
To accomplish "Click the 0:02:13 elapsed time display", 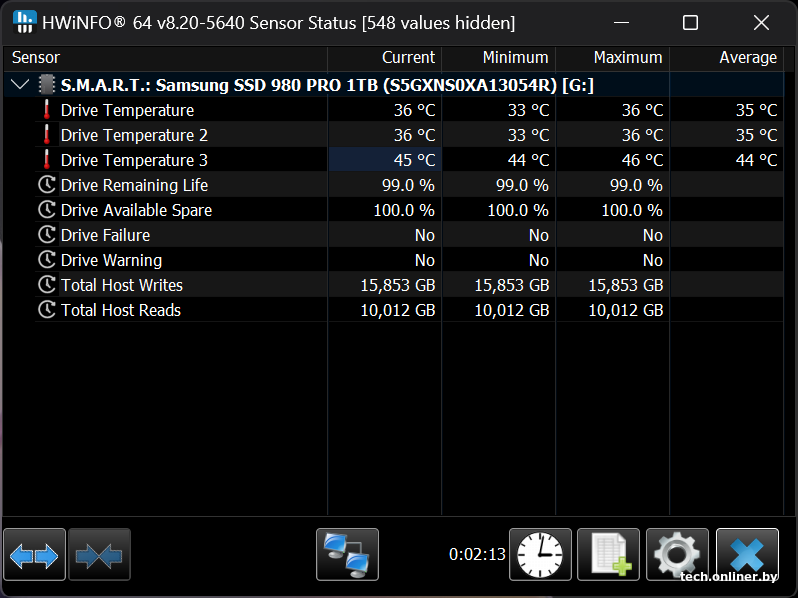I will 477,554.
